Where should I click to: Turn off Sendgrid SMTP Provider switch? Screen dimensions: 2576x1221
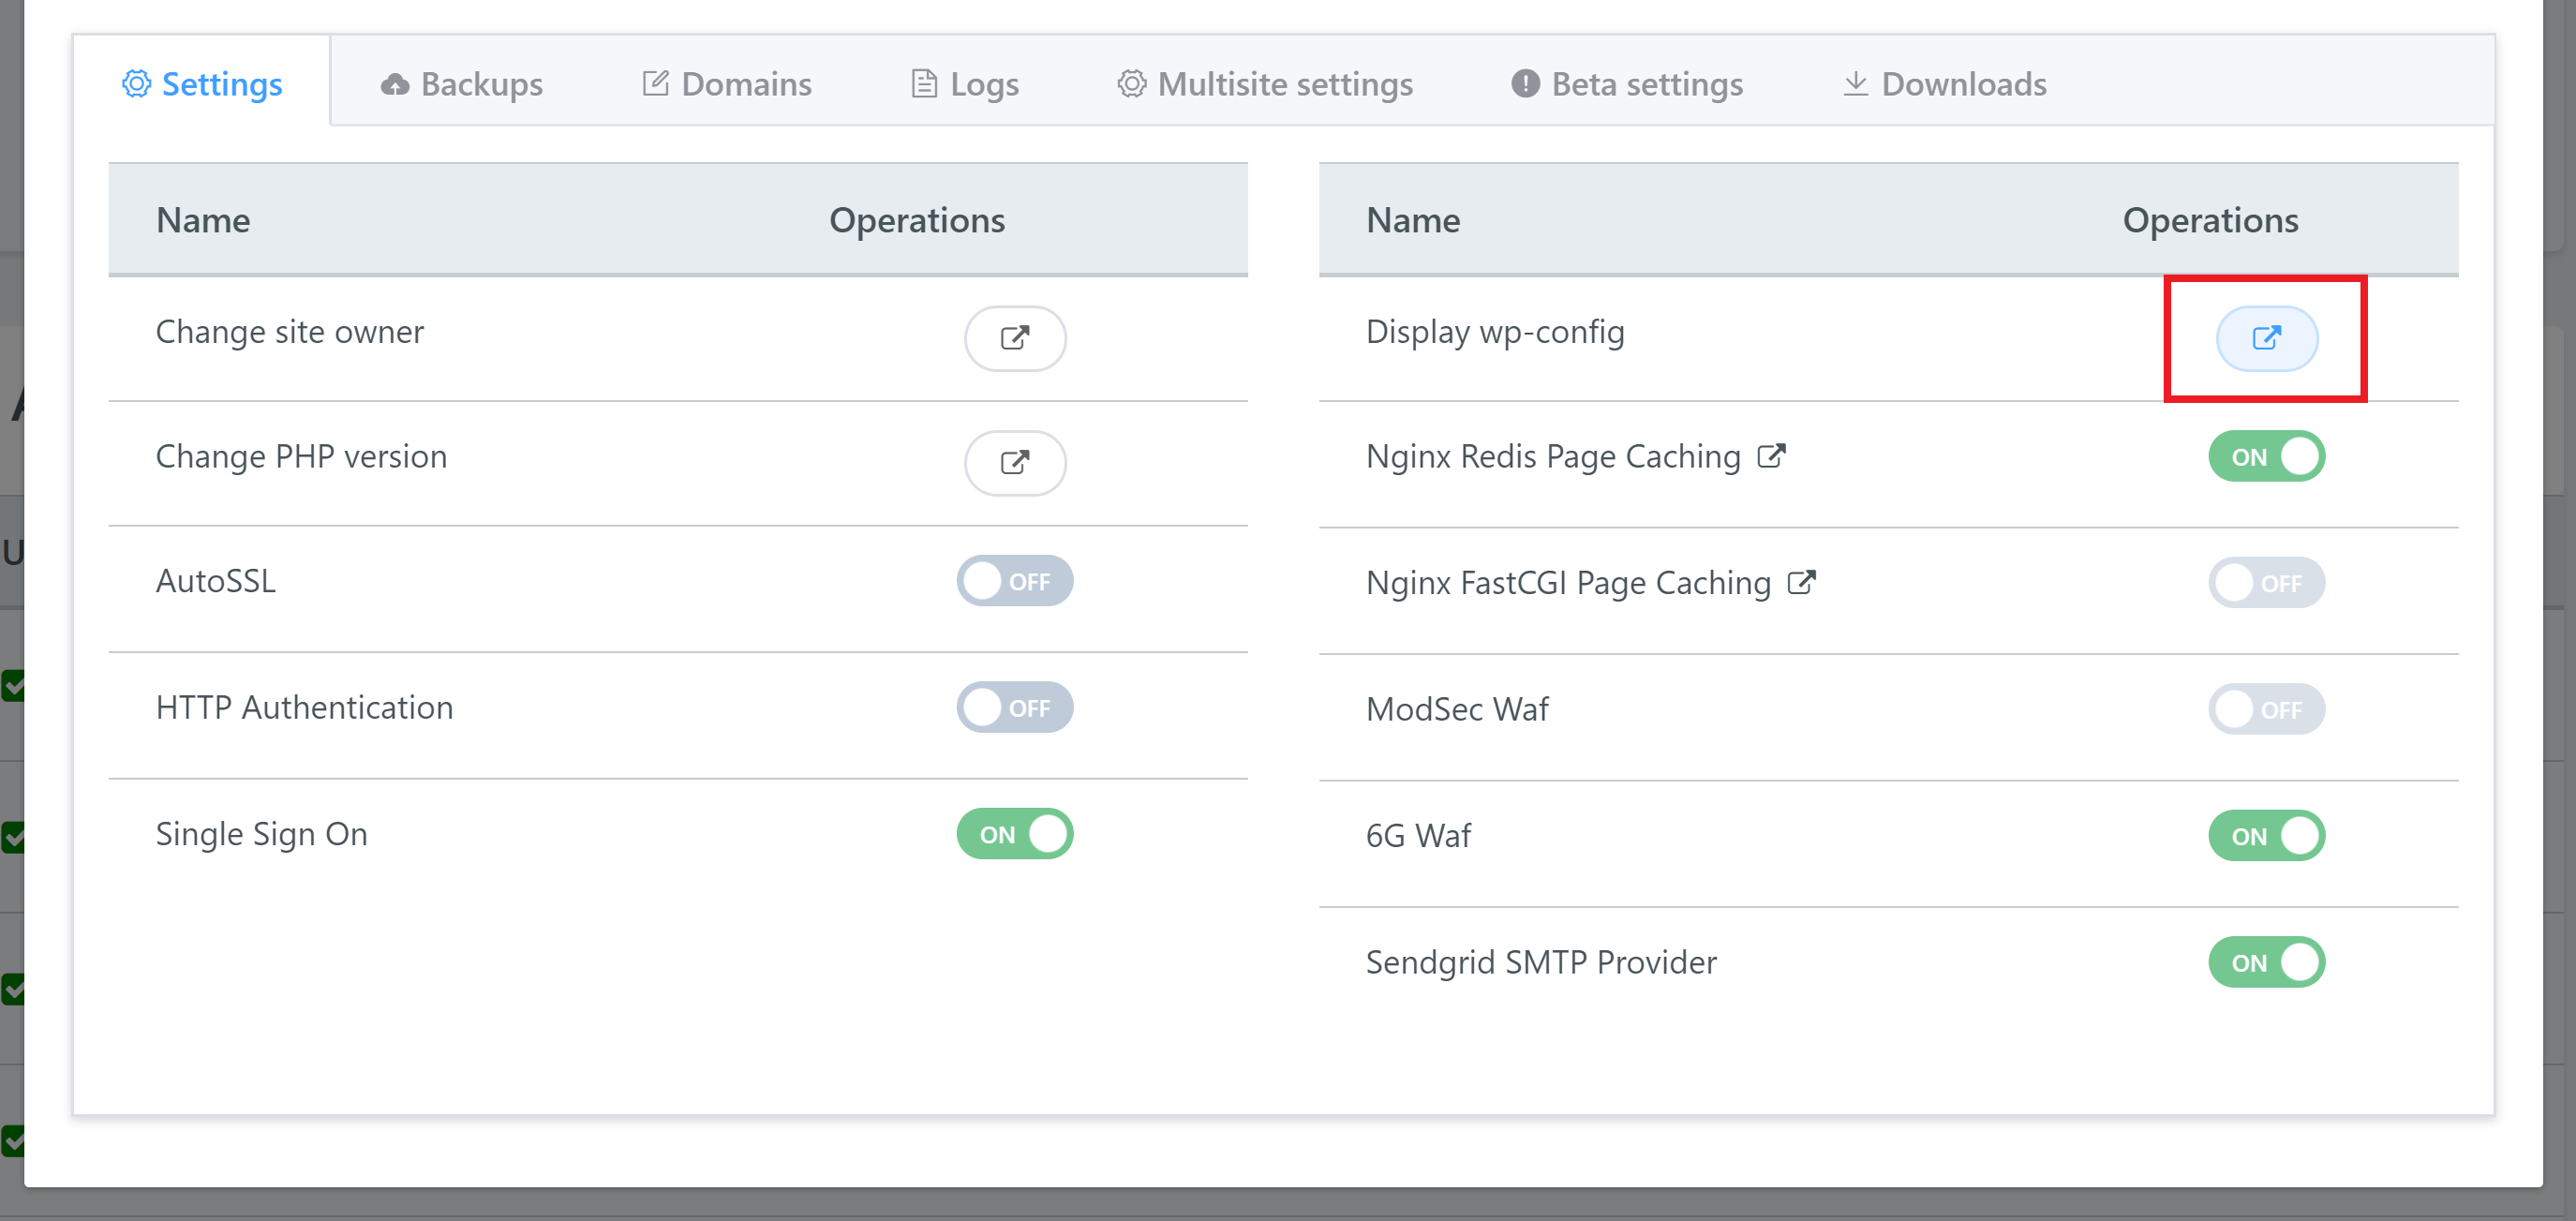click(2267, 962)
